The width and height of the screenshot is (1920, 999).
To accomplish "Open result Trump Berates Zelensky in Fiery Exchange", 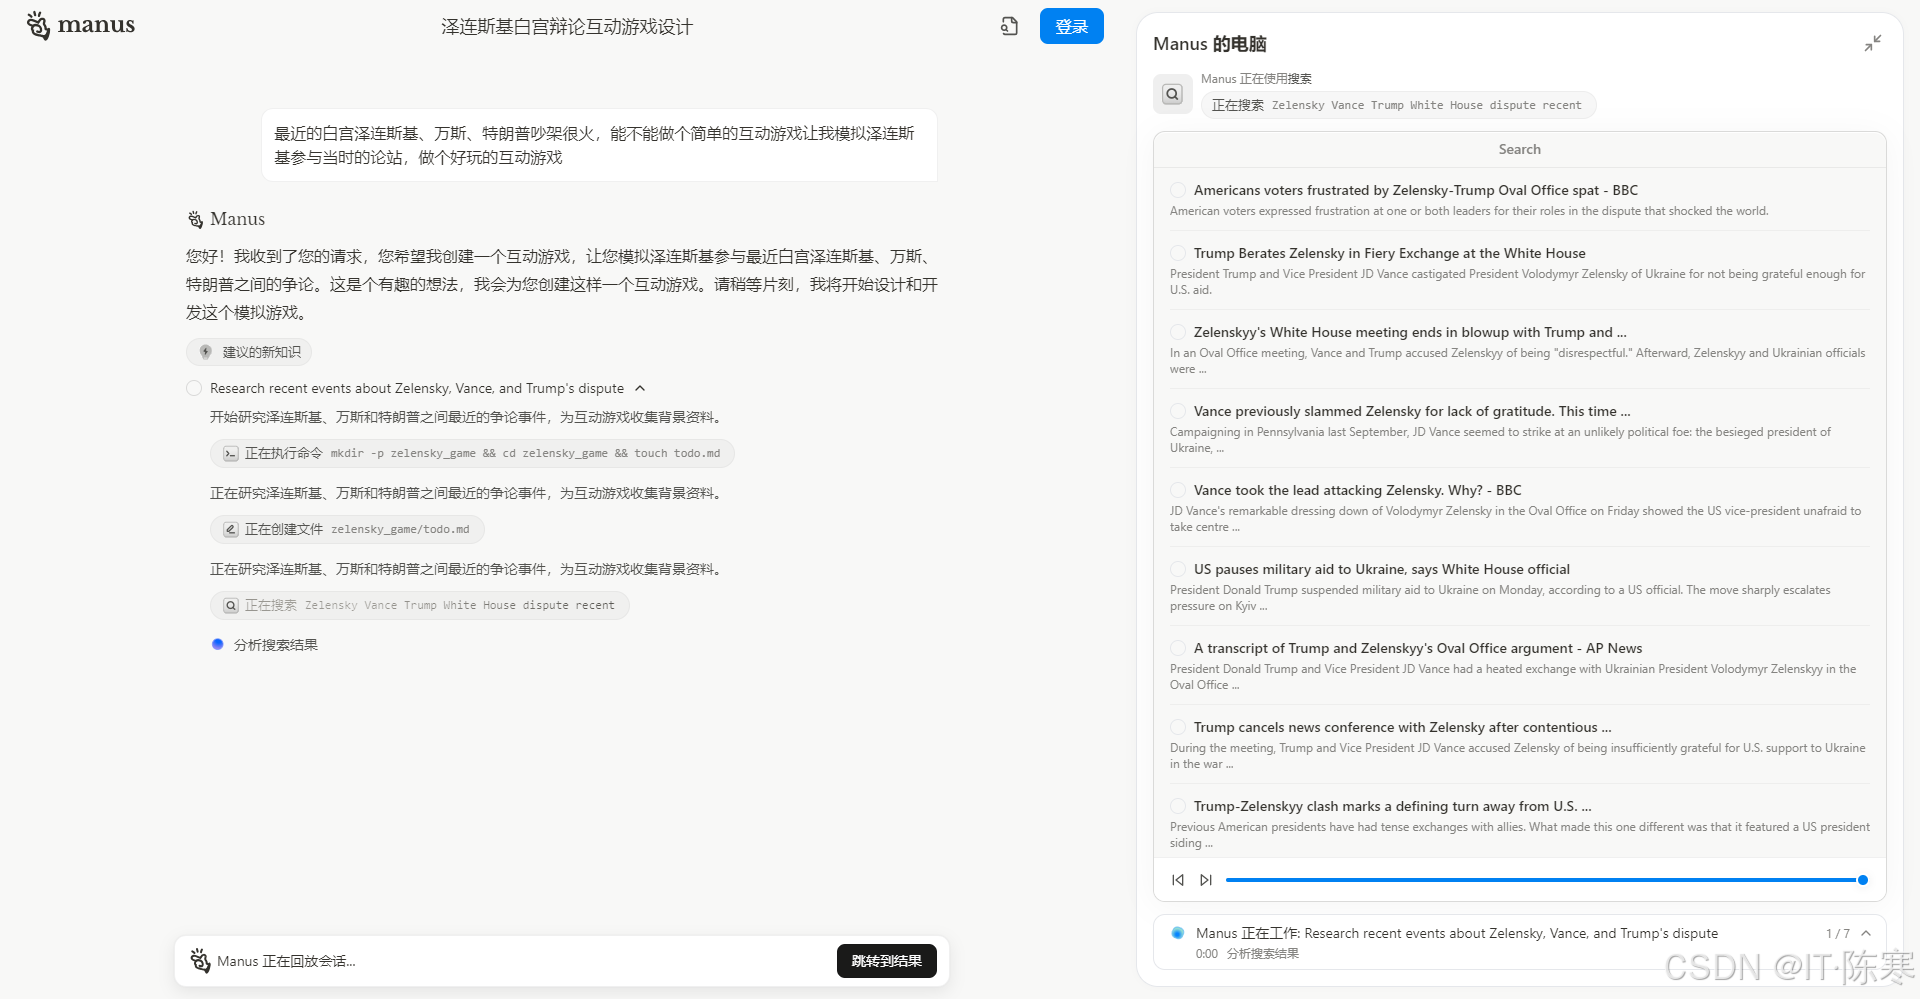I will (x=1389, y=253).
